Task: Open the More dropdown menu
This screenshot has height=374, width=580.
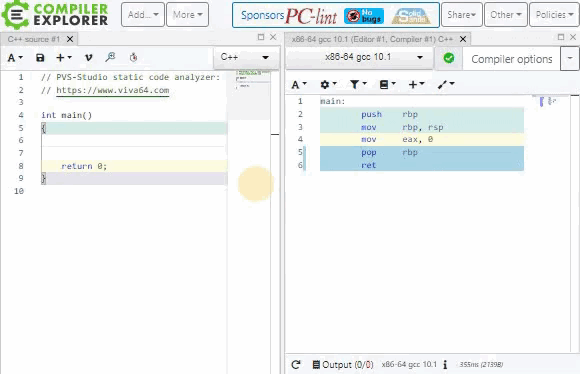Action: (x=188, y=15)
